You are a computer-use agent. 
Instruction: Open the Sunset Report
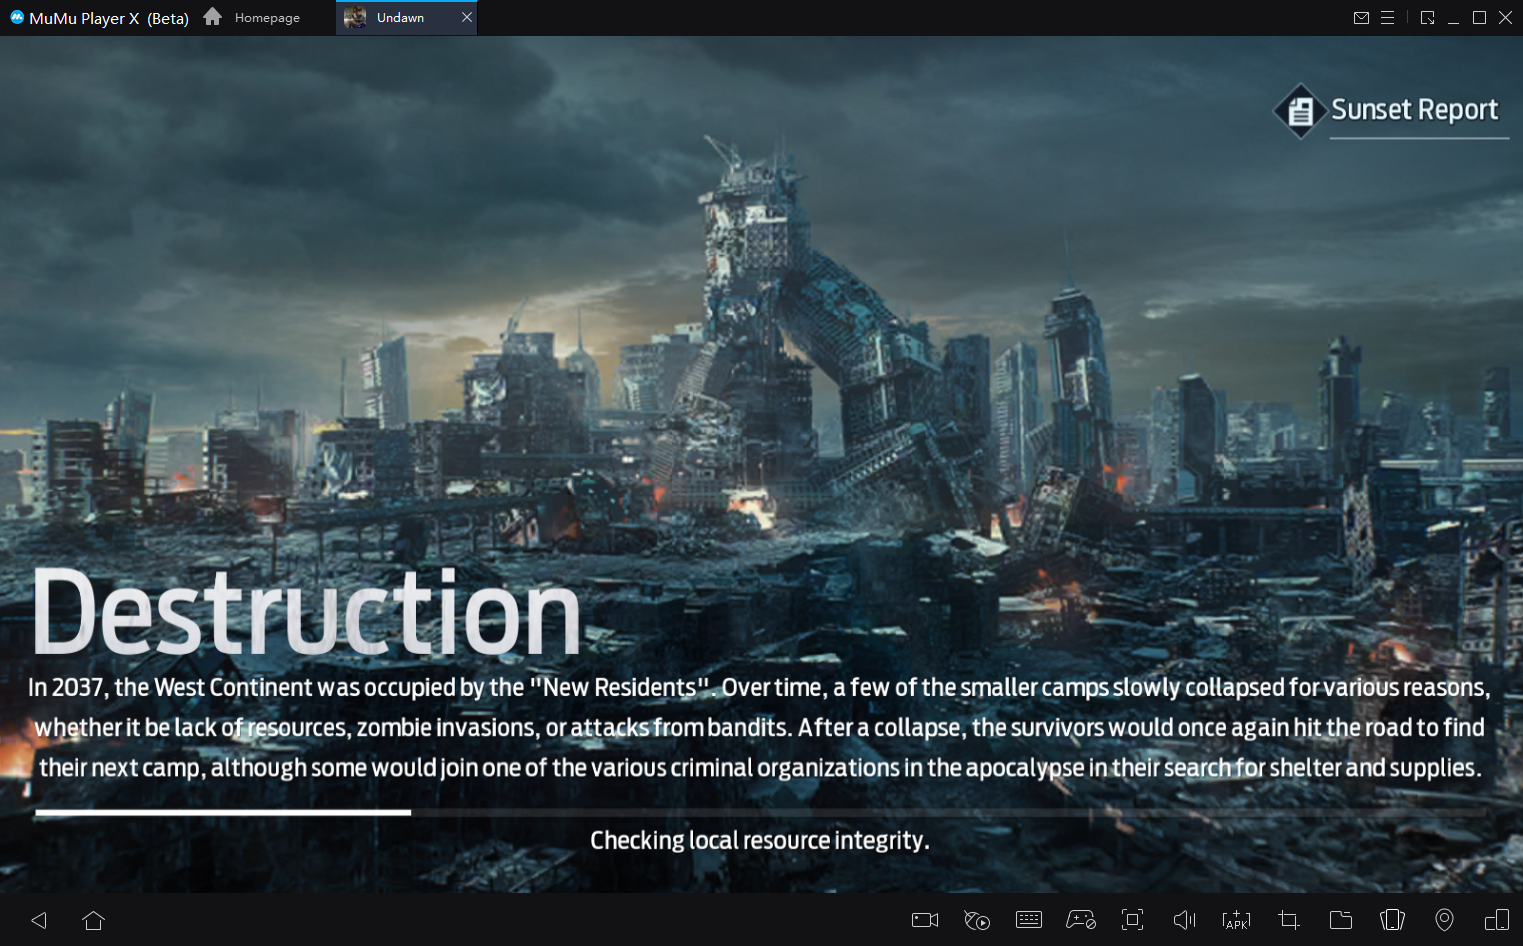[1390, 110]
